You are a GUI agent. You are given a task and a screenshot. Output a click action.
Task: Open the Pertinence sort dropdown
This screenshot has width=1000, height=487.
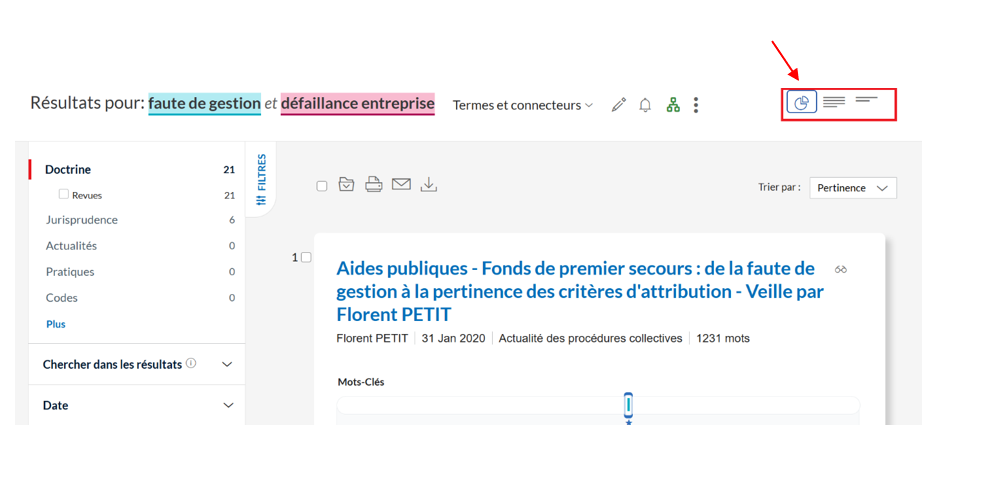click(853, 188)
